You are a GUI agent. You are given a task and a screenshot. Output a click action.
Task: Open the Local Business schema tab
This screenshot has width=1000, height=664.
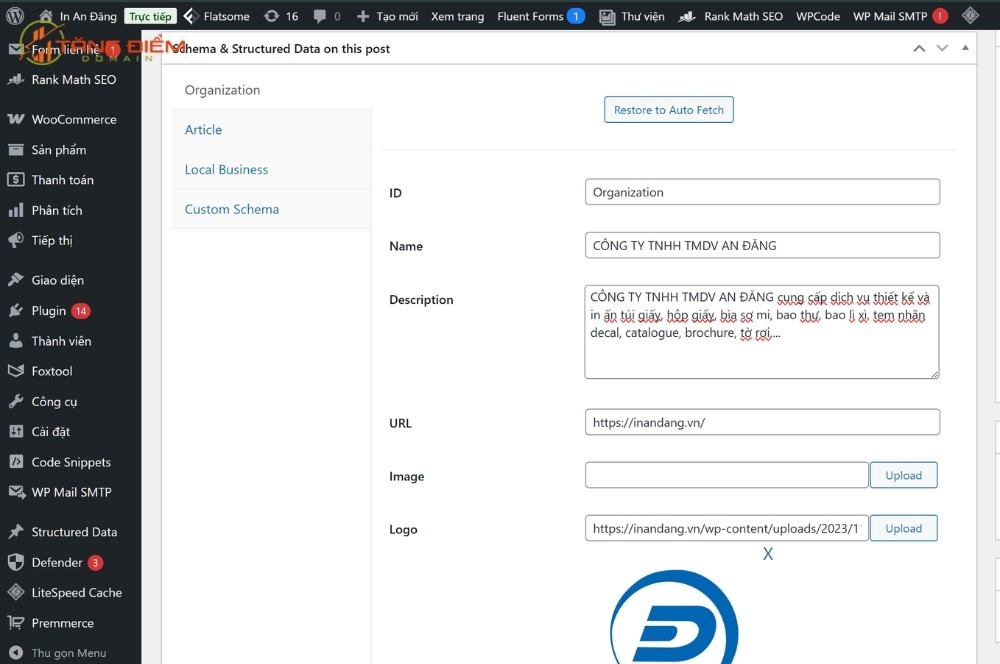tap(272, 170)
